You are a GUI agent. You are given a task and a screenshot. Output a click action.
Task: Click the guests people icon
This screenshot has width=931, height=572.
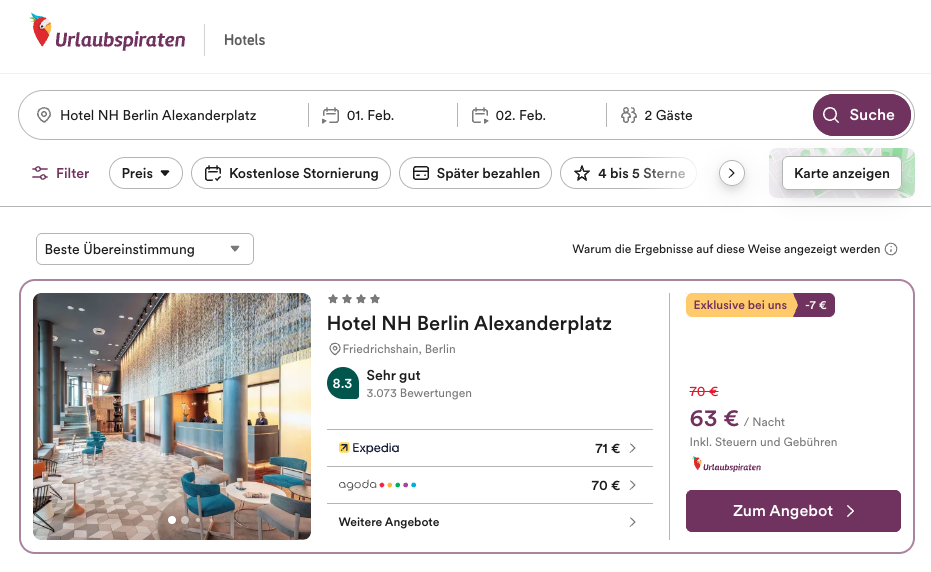(629, 115)
